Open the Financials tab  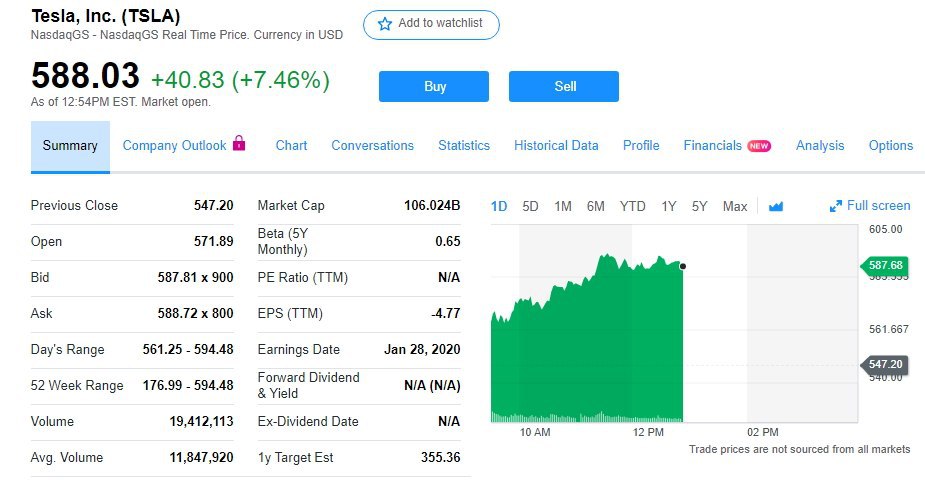713,146
